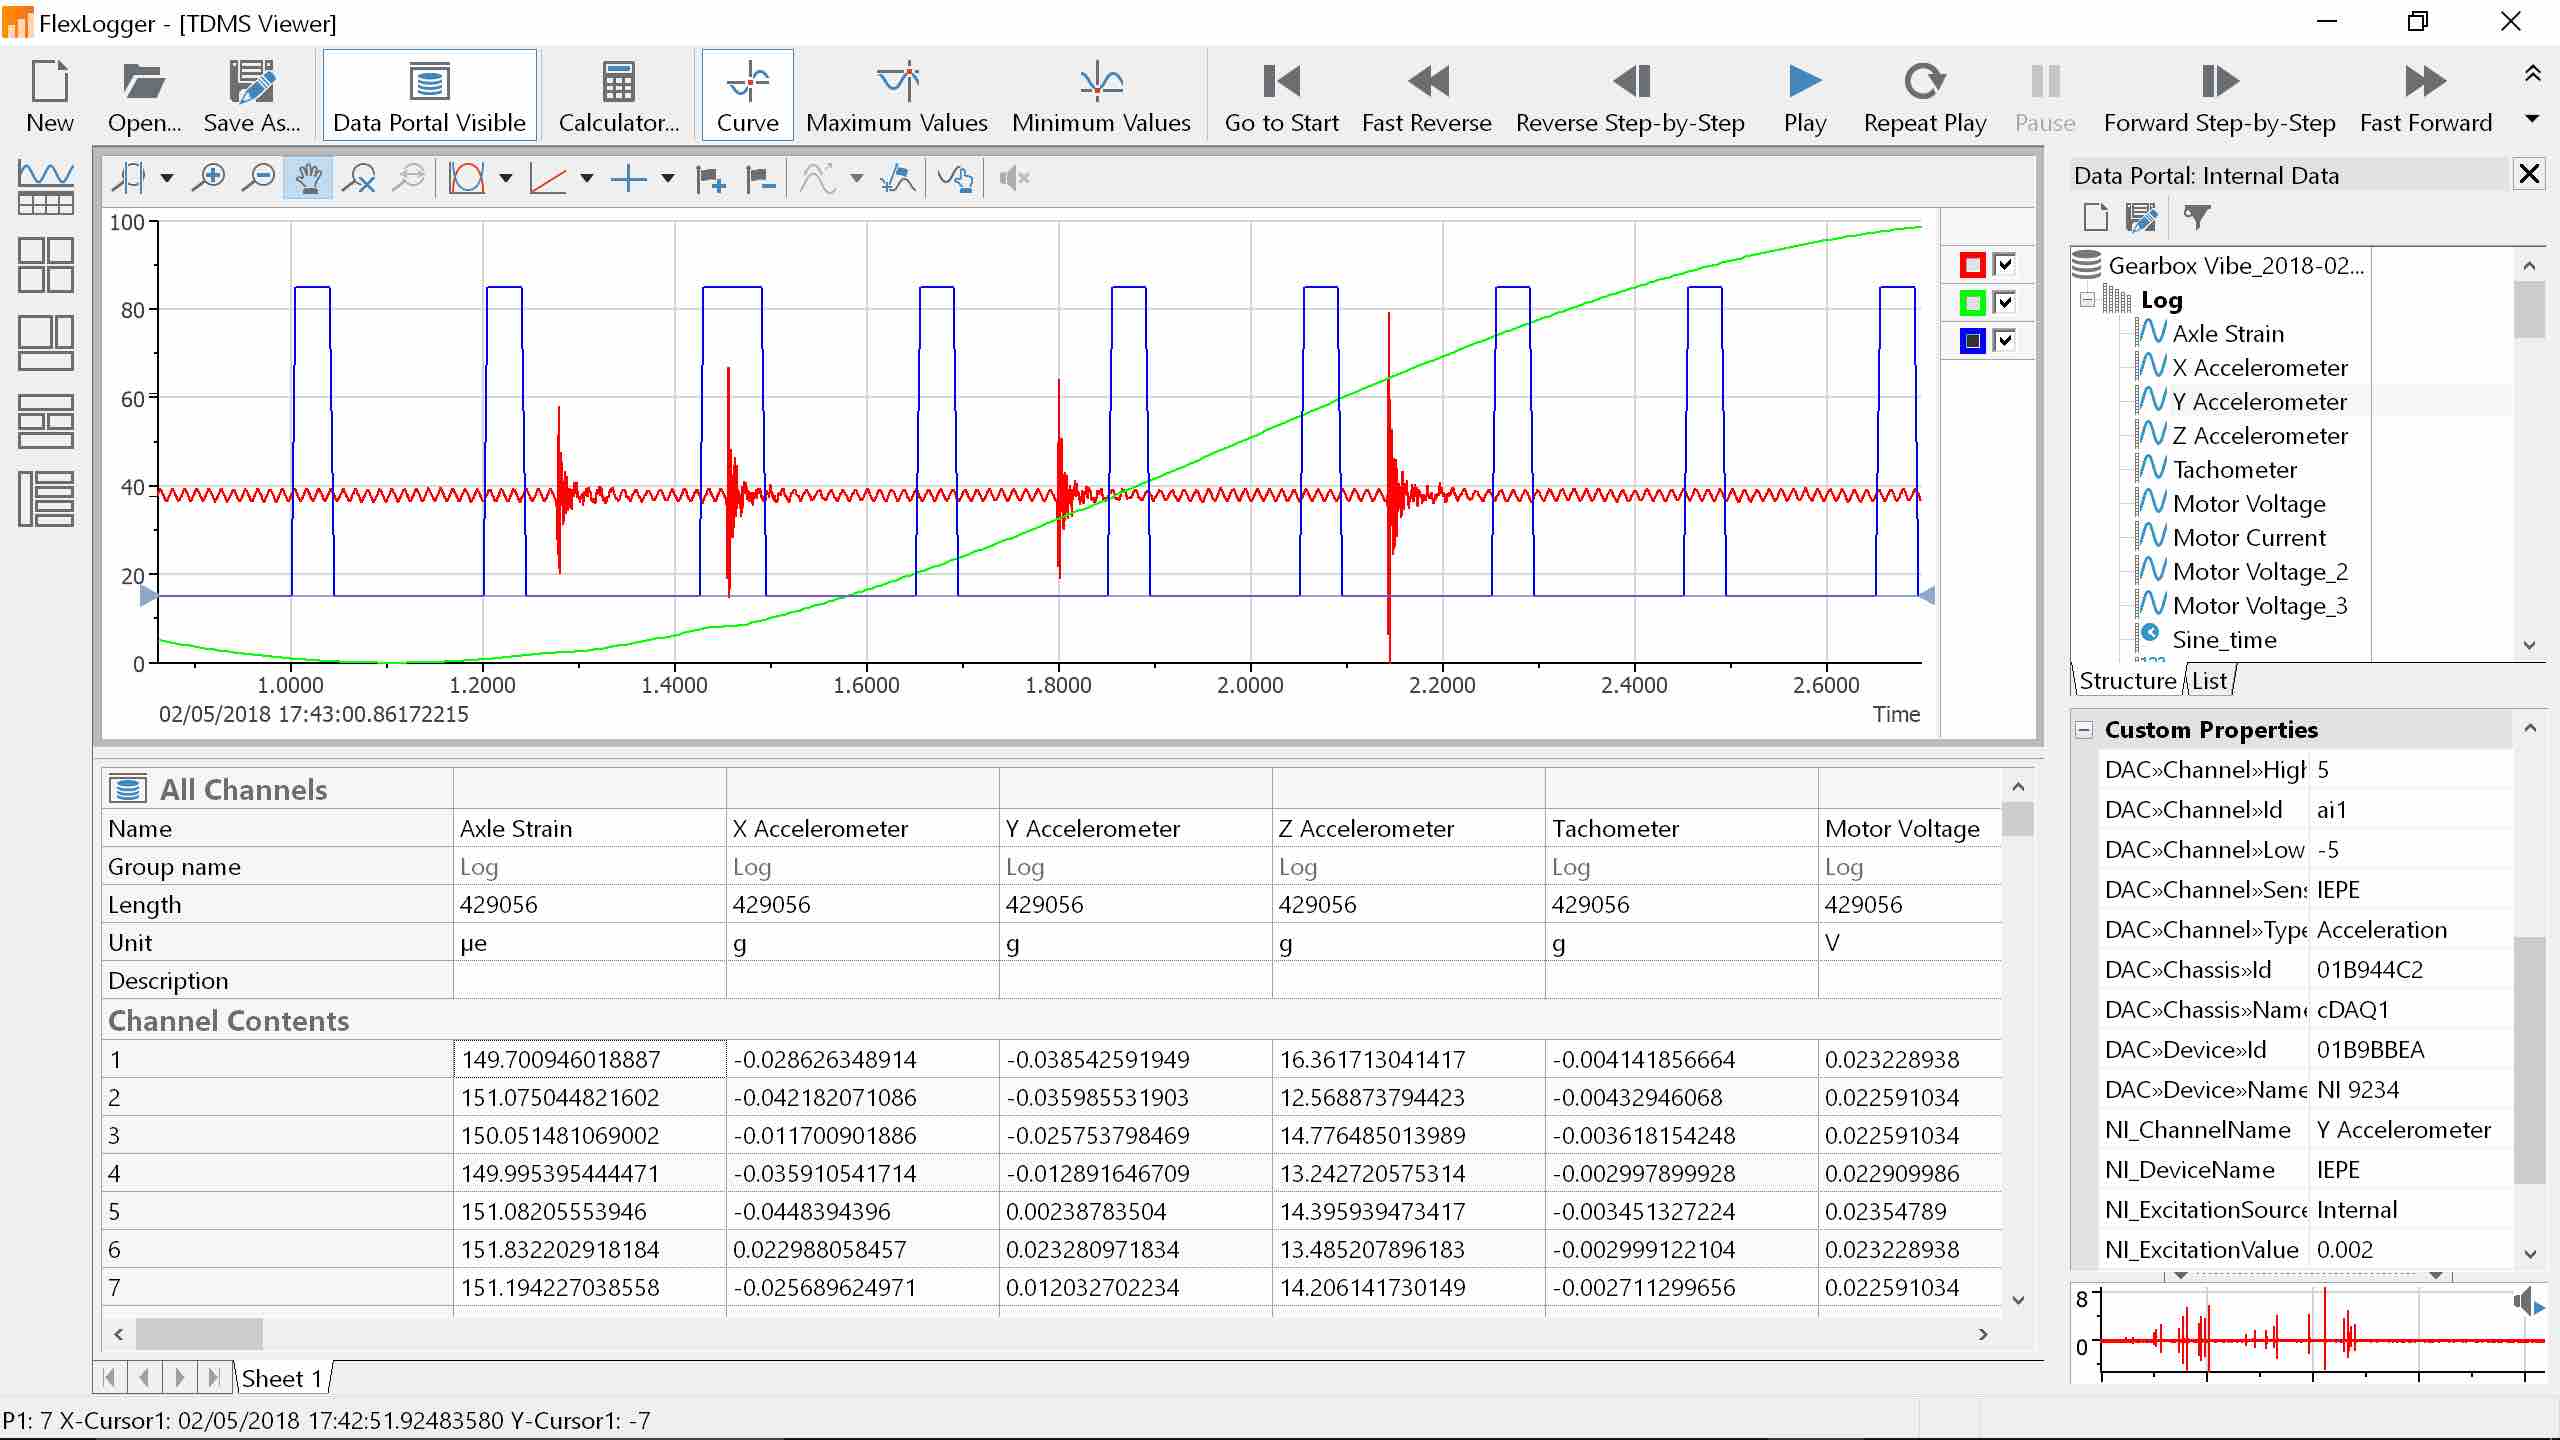
Task: Uncheck the red curve visibility checkbox
Action: (2004, 265)
